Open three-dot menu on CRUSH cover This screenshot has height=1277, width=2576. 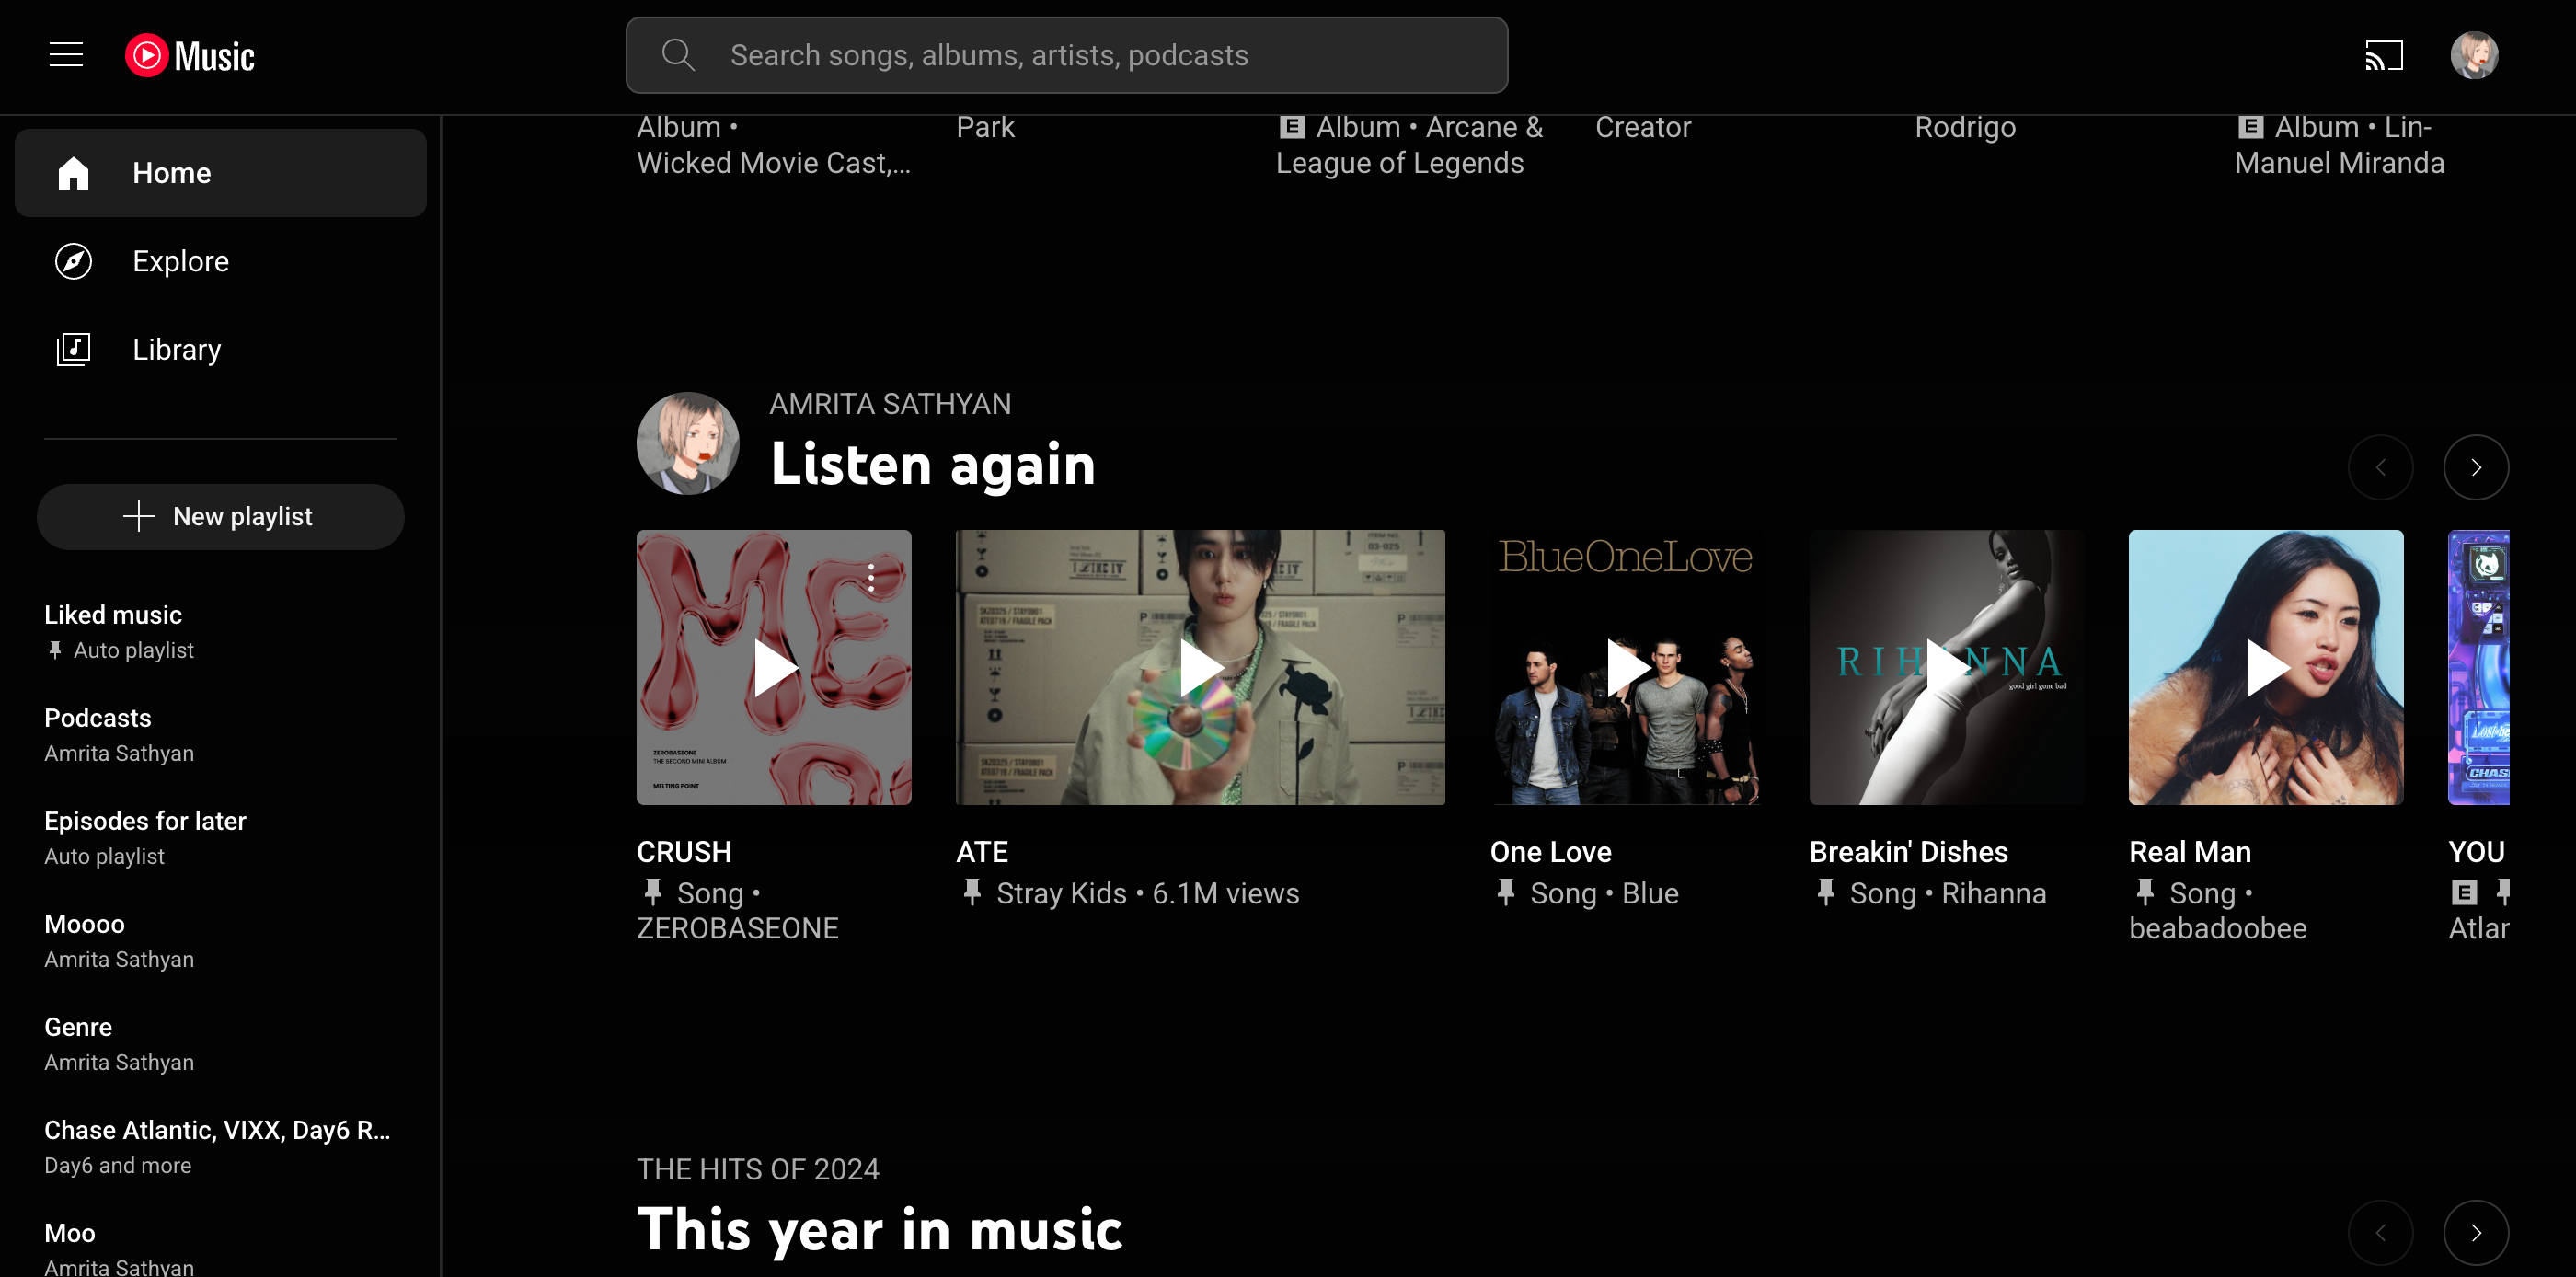(x=871, y=578)
